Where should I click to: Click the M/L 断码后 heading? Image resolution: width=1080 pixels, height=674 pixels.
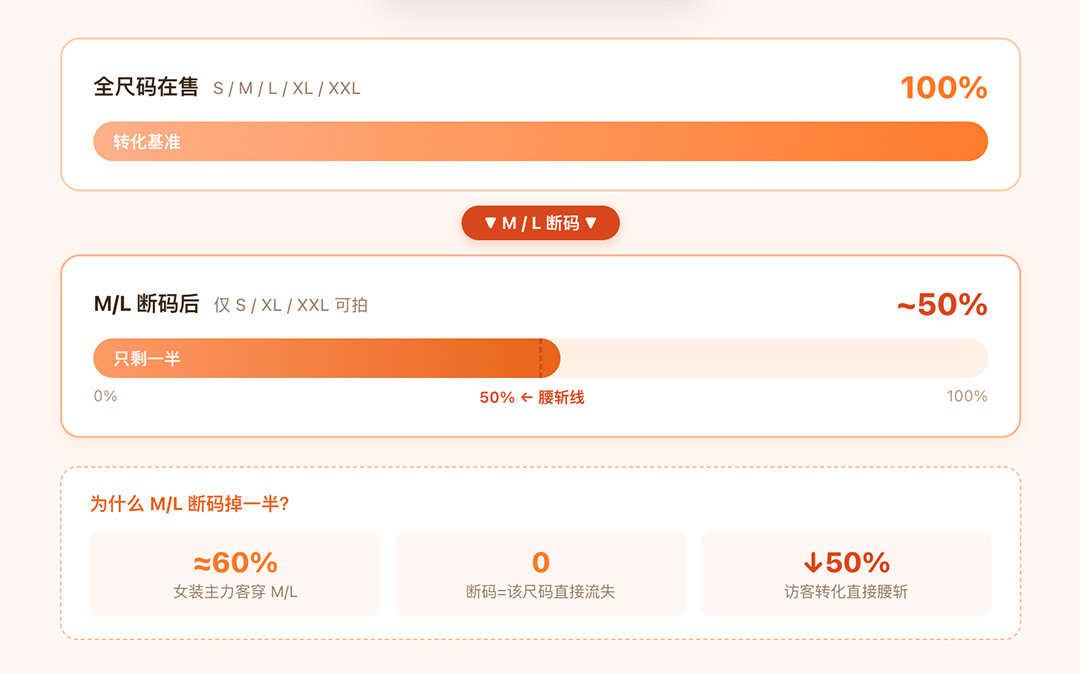[147, 304]
